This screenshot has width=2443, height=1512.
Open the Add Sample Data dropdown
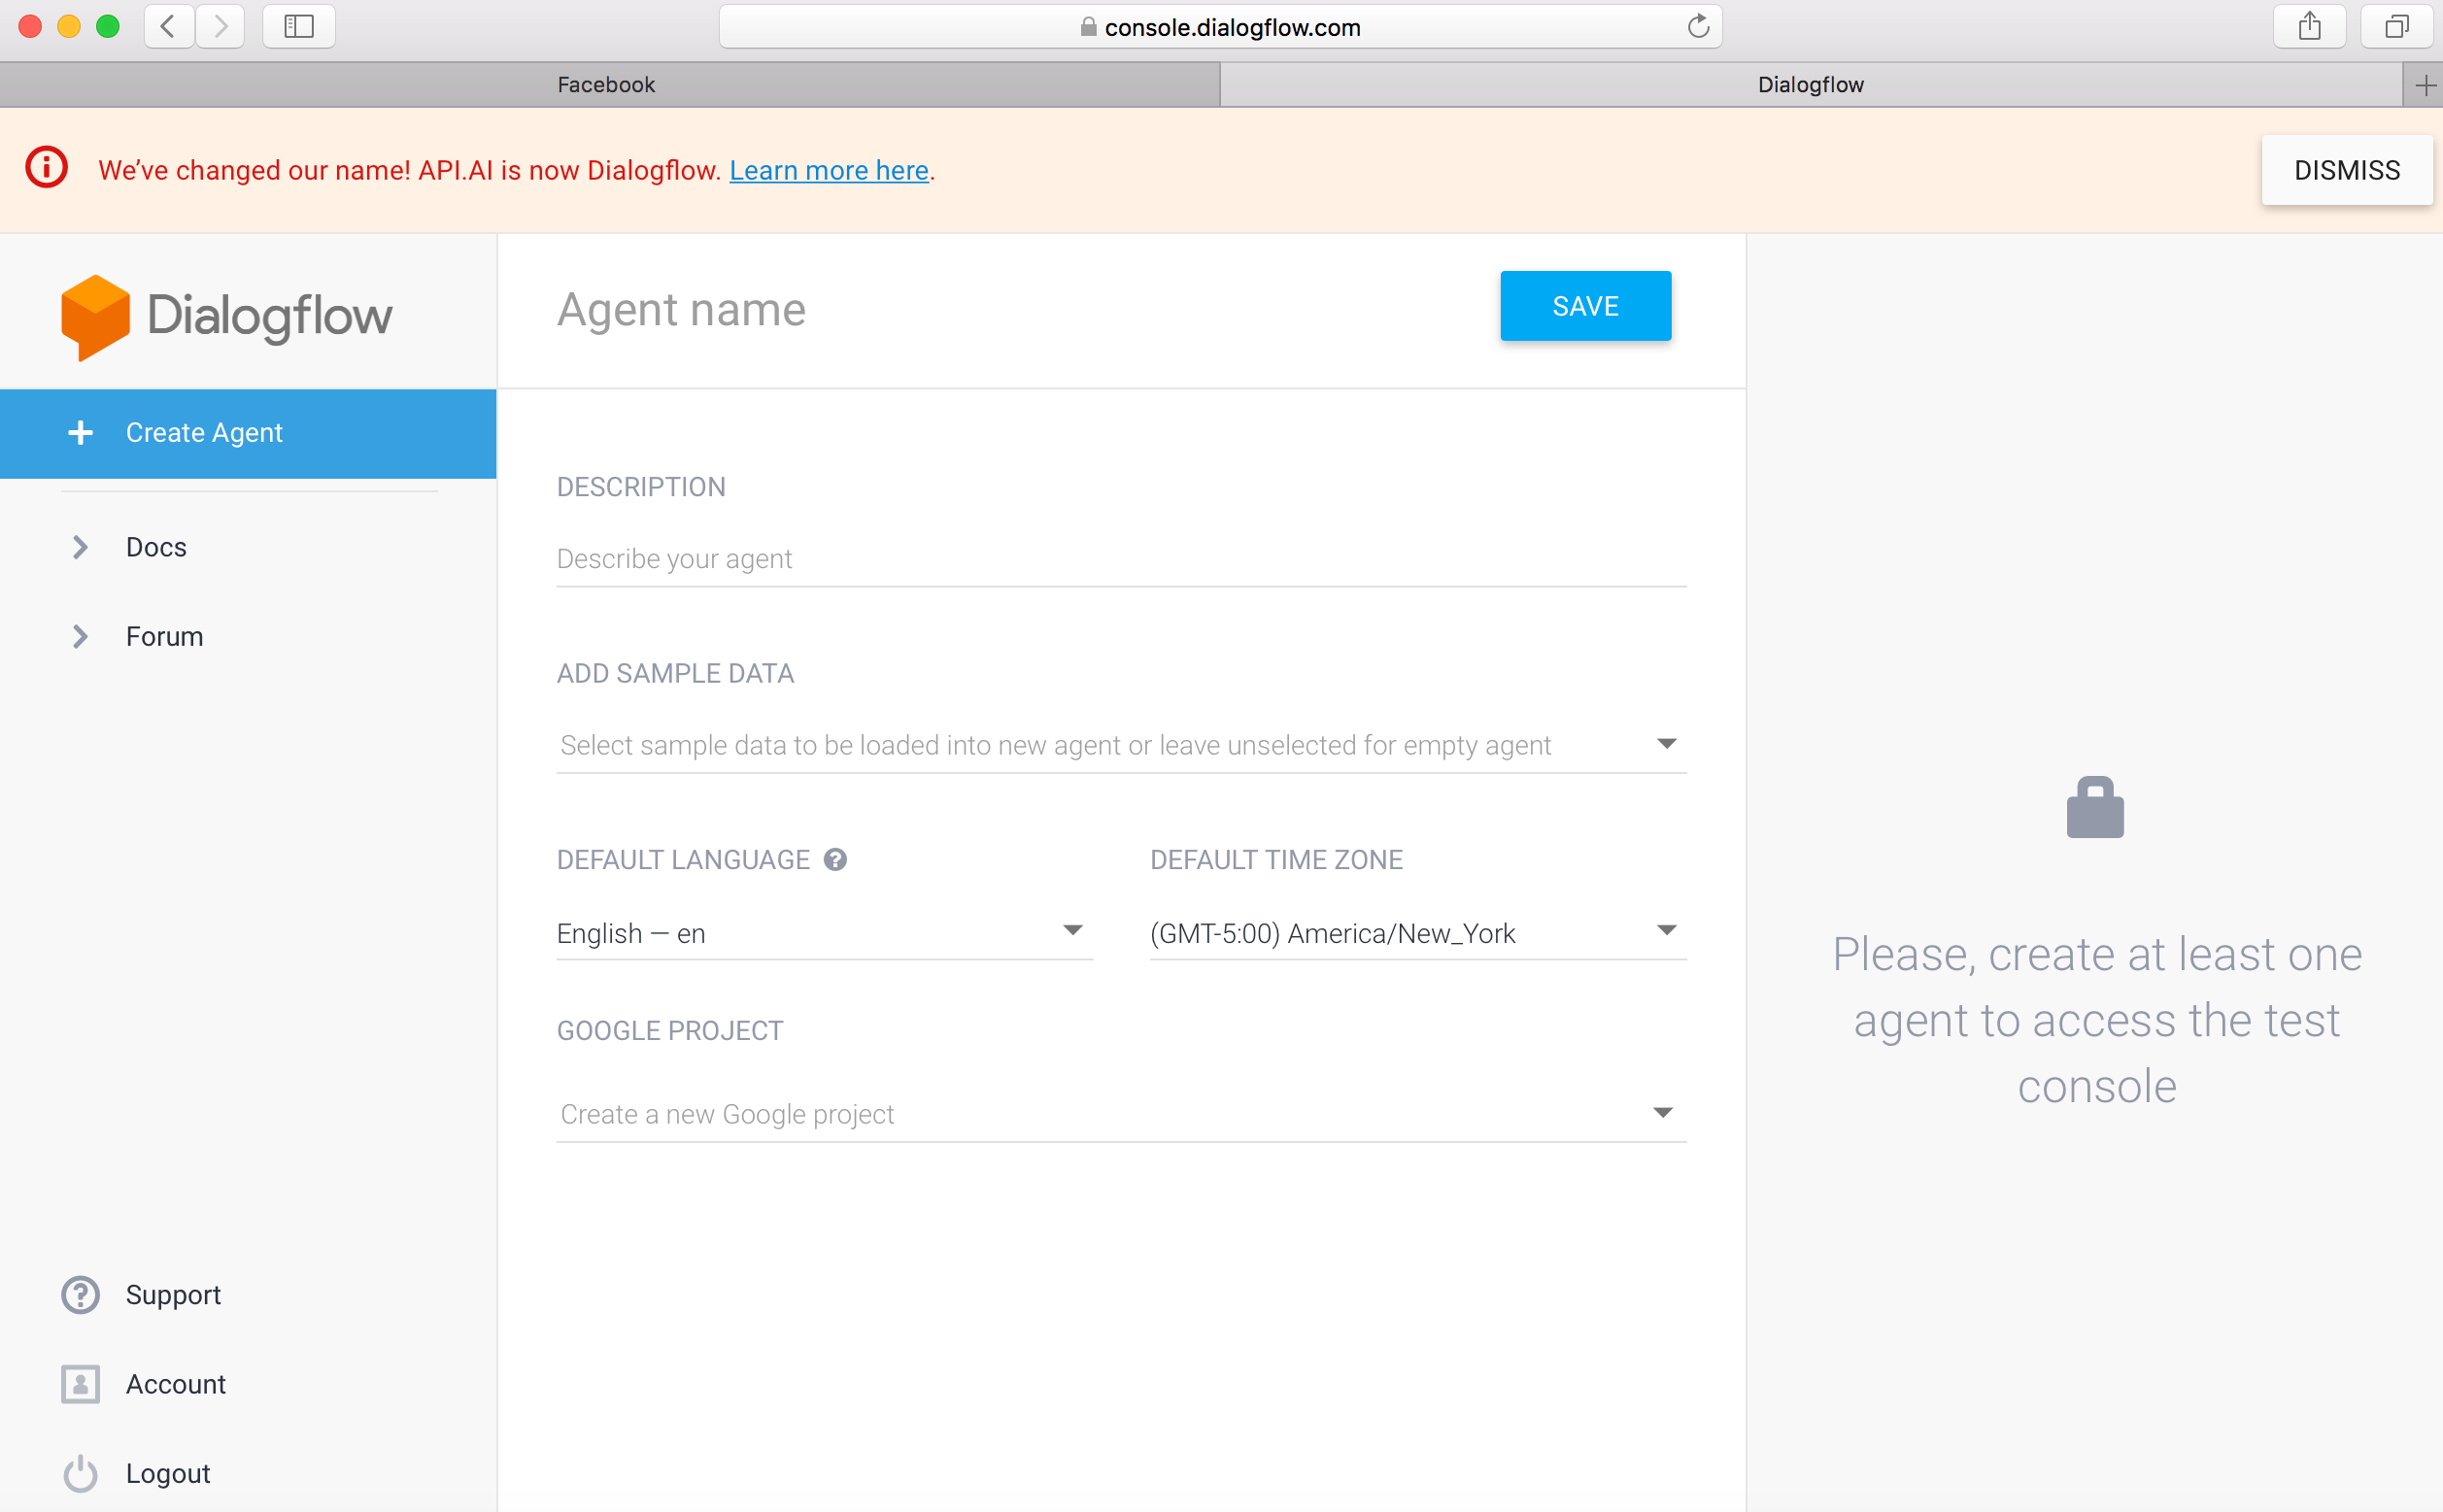tap(1120, 745)
